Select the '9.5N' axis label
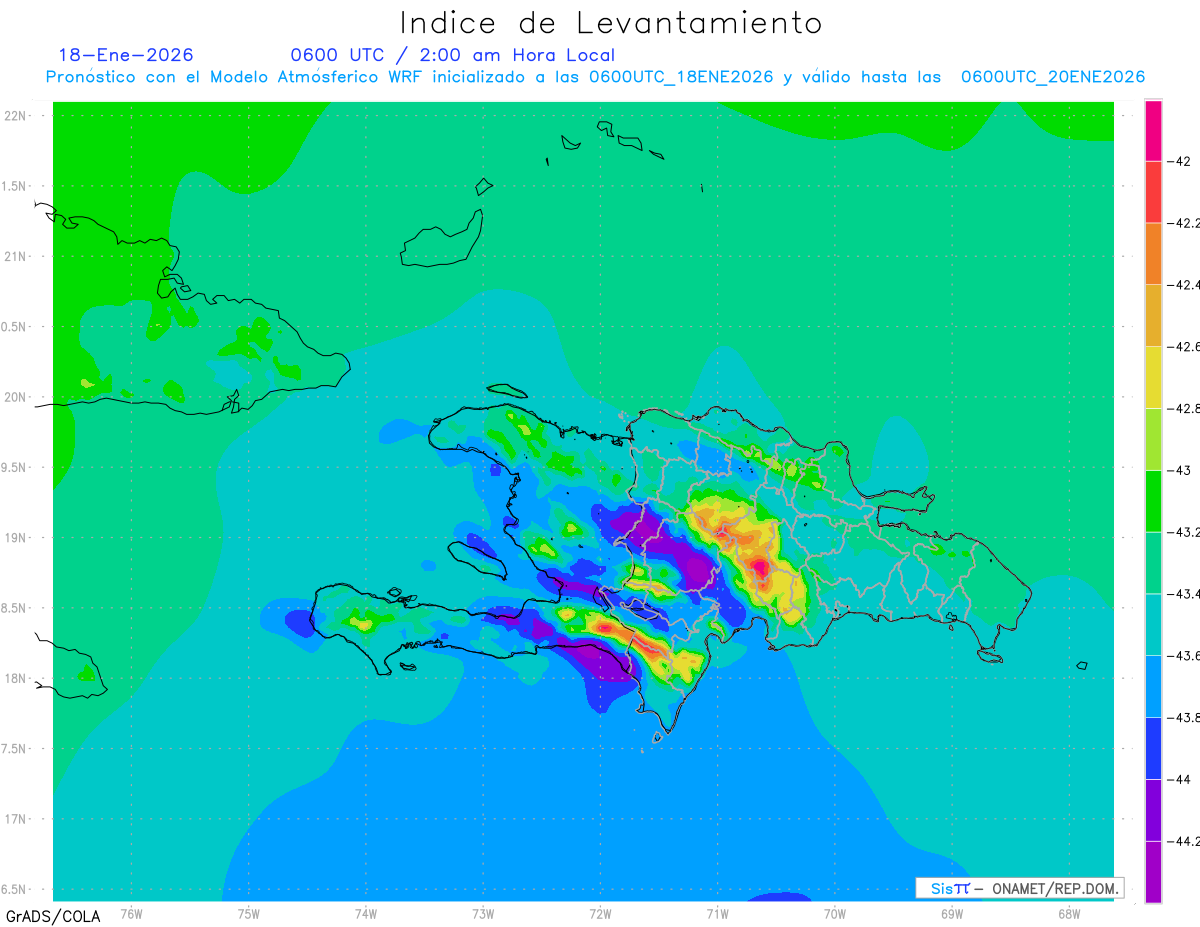The width and height of the screenshot is (1200, 927). 14,467
